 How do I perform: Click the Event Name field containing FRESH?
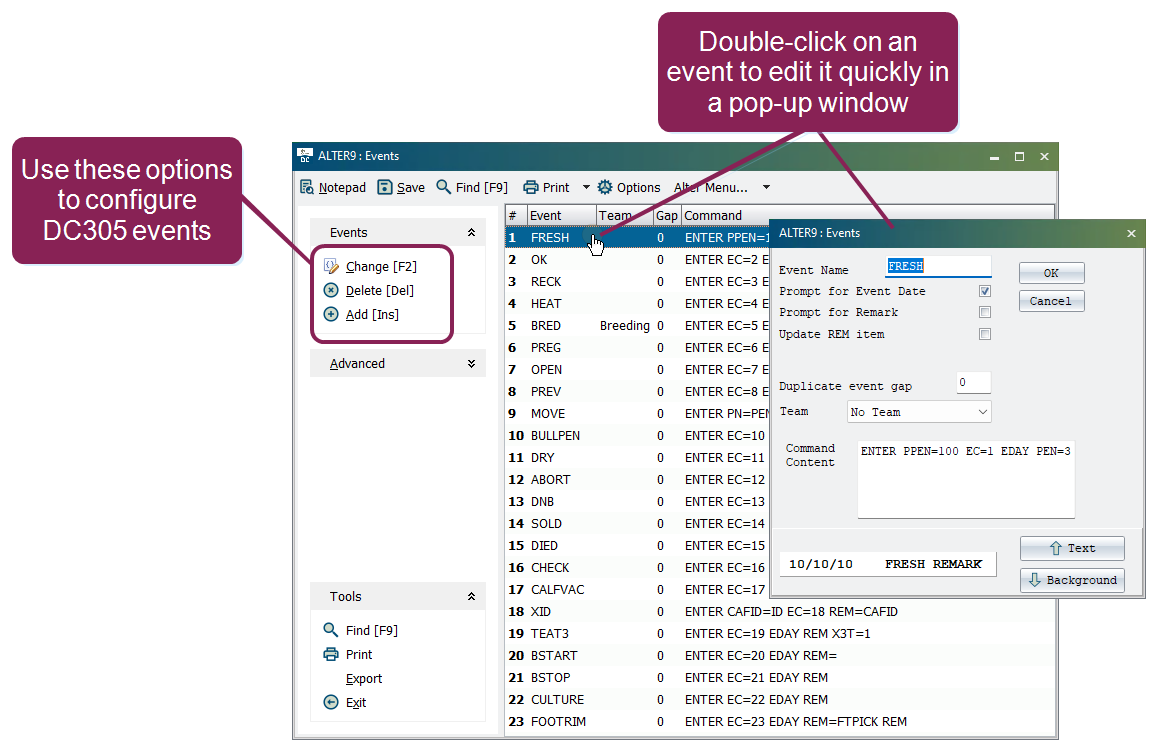pos(939,267)
